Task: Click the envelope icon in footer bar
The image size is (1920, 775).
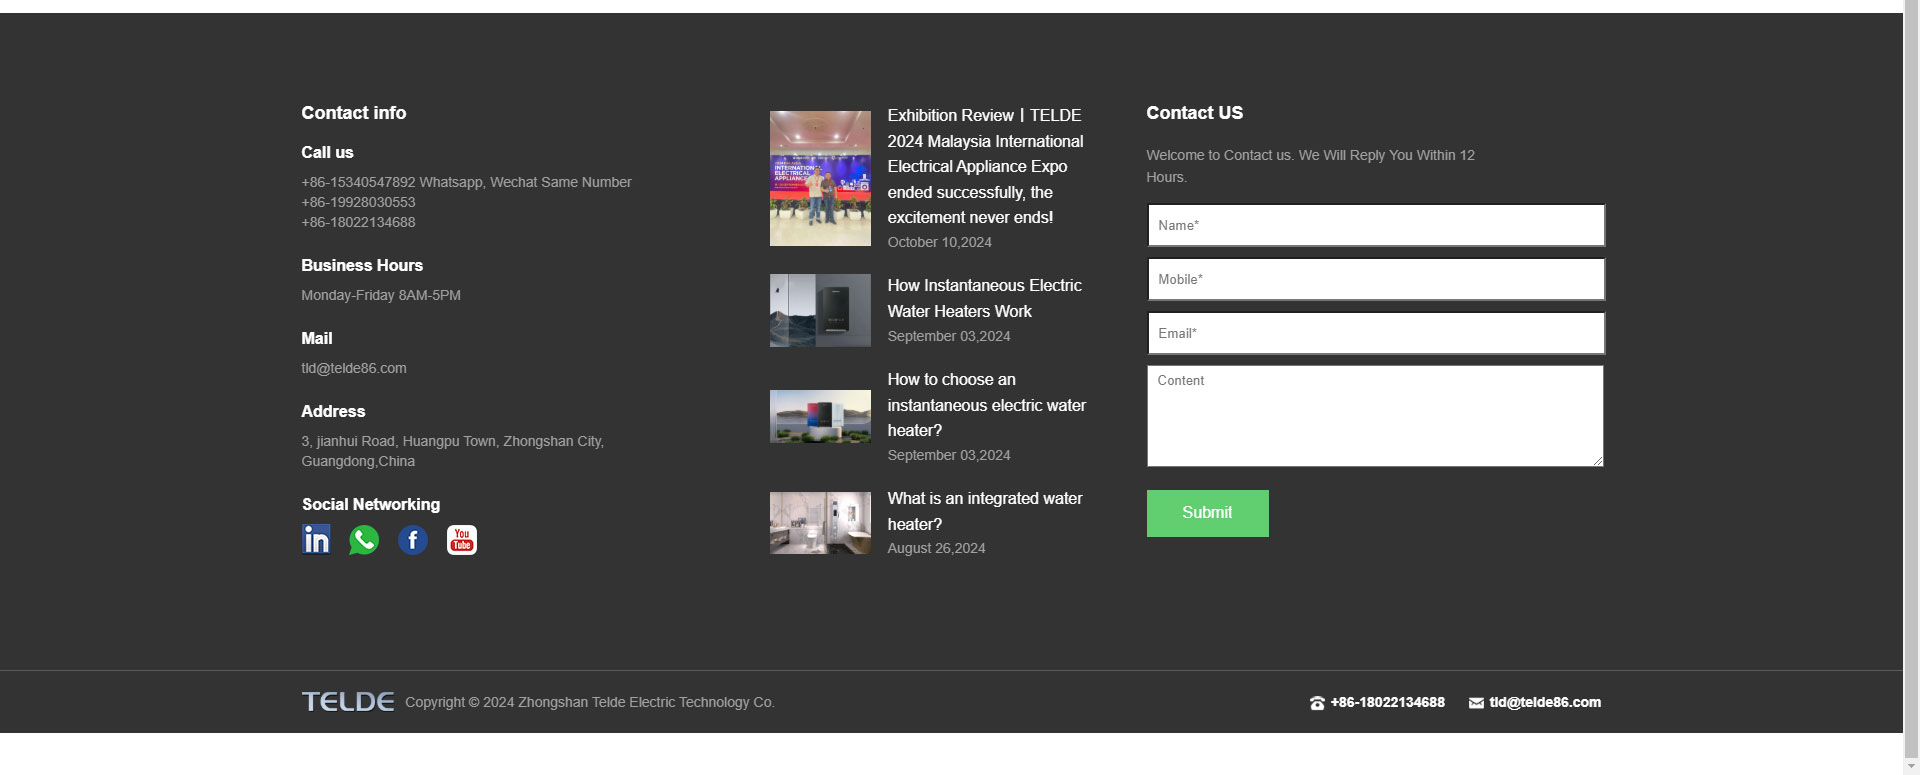Action: (1476, 703)
